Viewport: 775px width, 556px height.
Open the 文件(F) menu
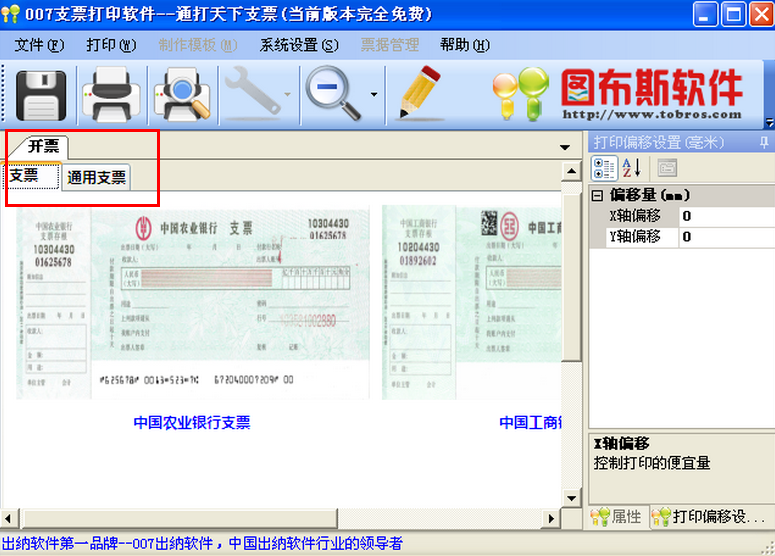coord(39,45)
